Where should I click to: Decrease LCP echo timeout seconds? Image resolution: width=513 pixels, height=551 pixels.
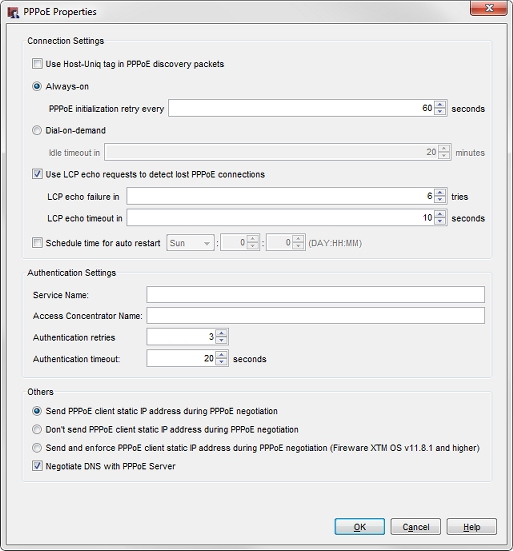440,221
